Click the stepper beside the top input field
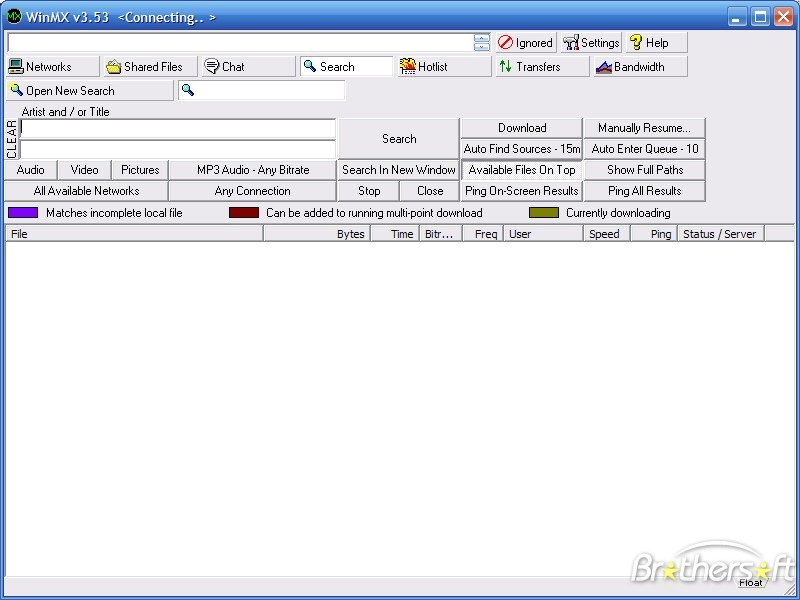Image resolution: width=800 pixels, height=600 pixels. [x=482, y=42]
